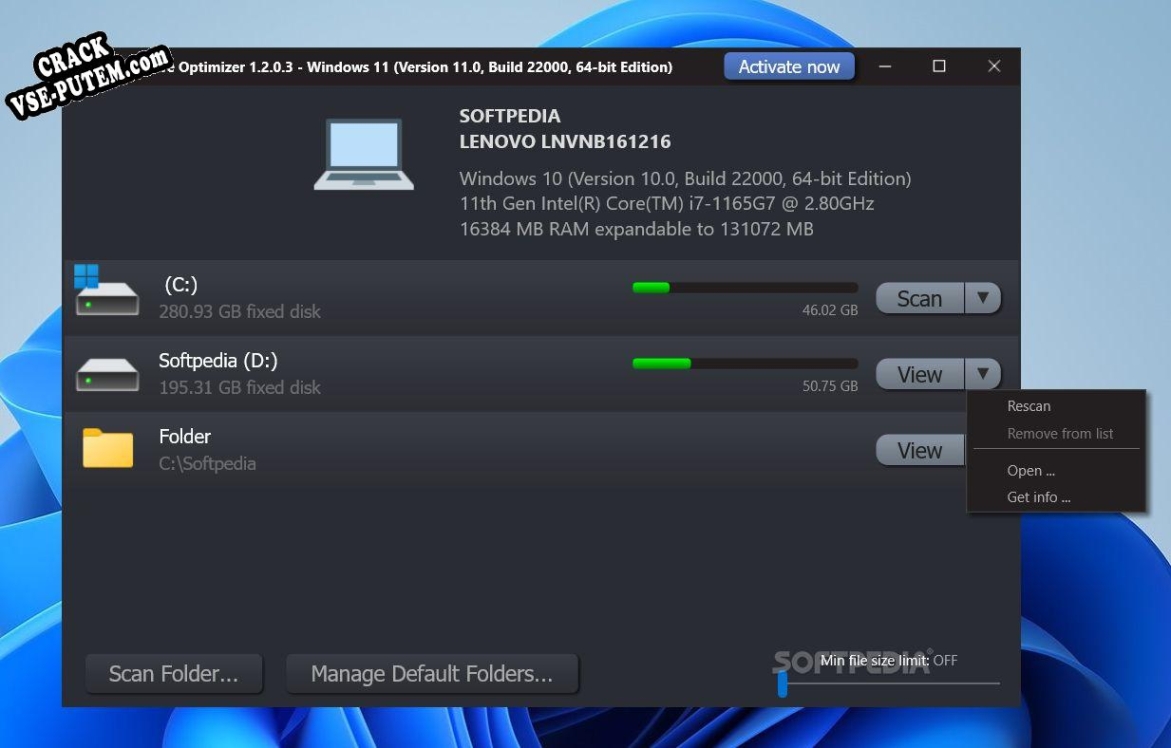Select the Softpedia (D:) drive icon
1171x748 pixels.
(x=107, y=372)
